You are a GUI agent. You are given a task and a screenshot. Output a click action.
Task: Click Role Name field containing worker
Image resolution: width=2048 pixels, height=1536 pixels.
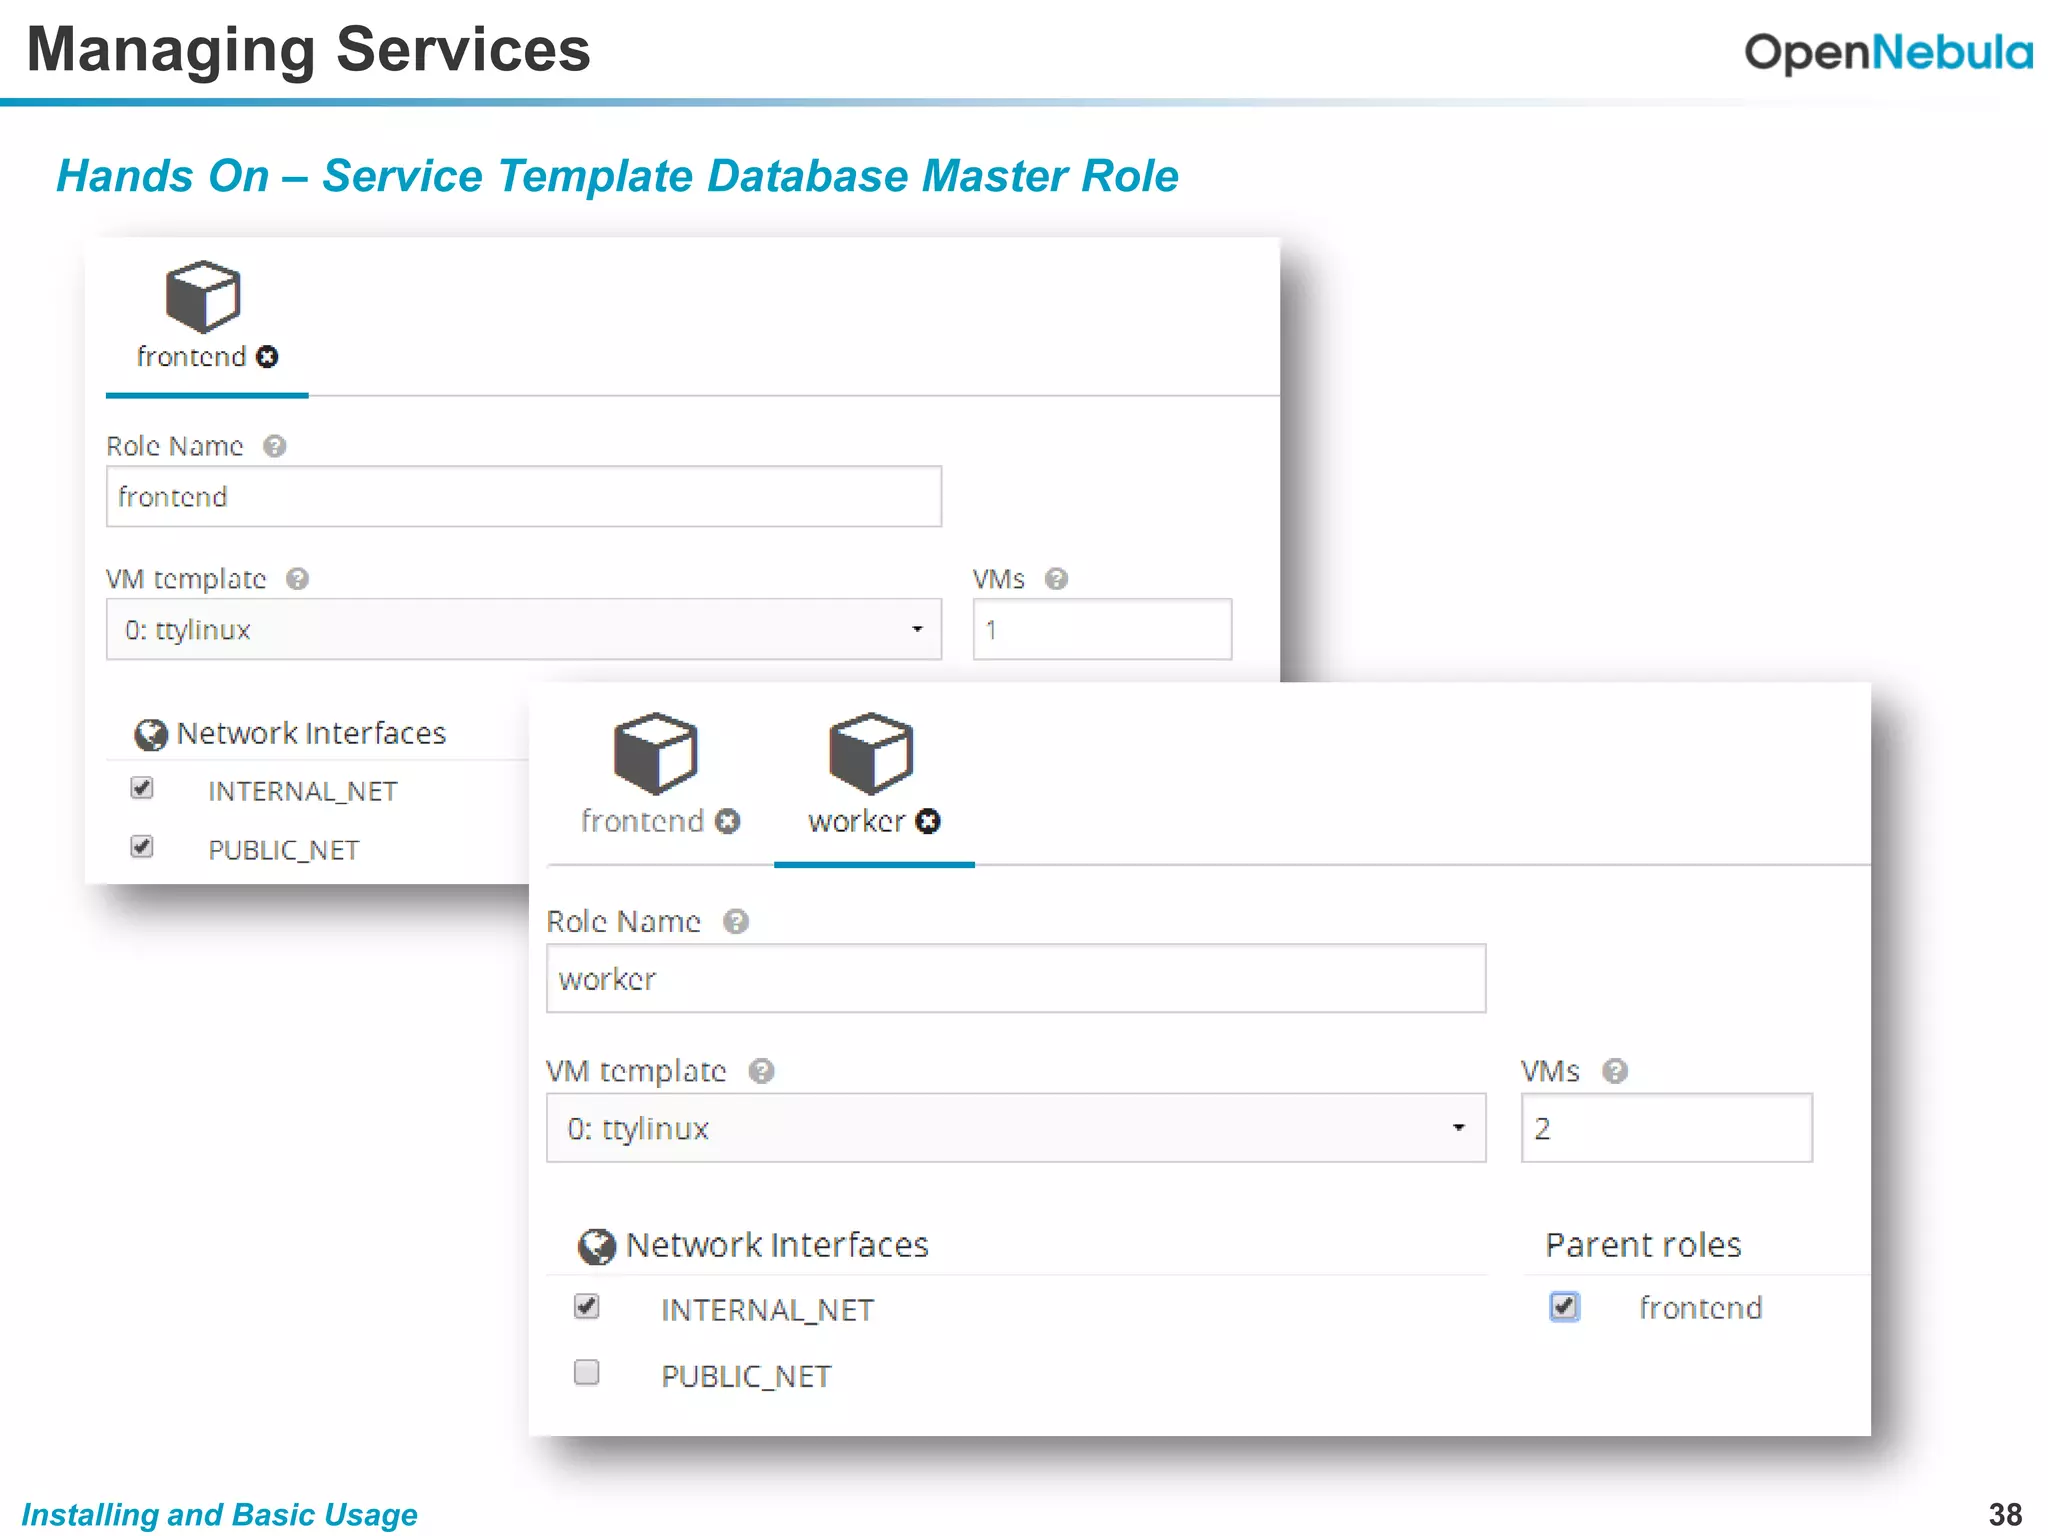tap(1016, 978)
